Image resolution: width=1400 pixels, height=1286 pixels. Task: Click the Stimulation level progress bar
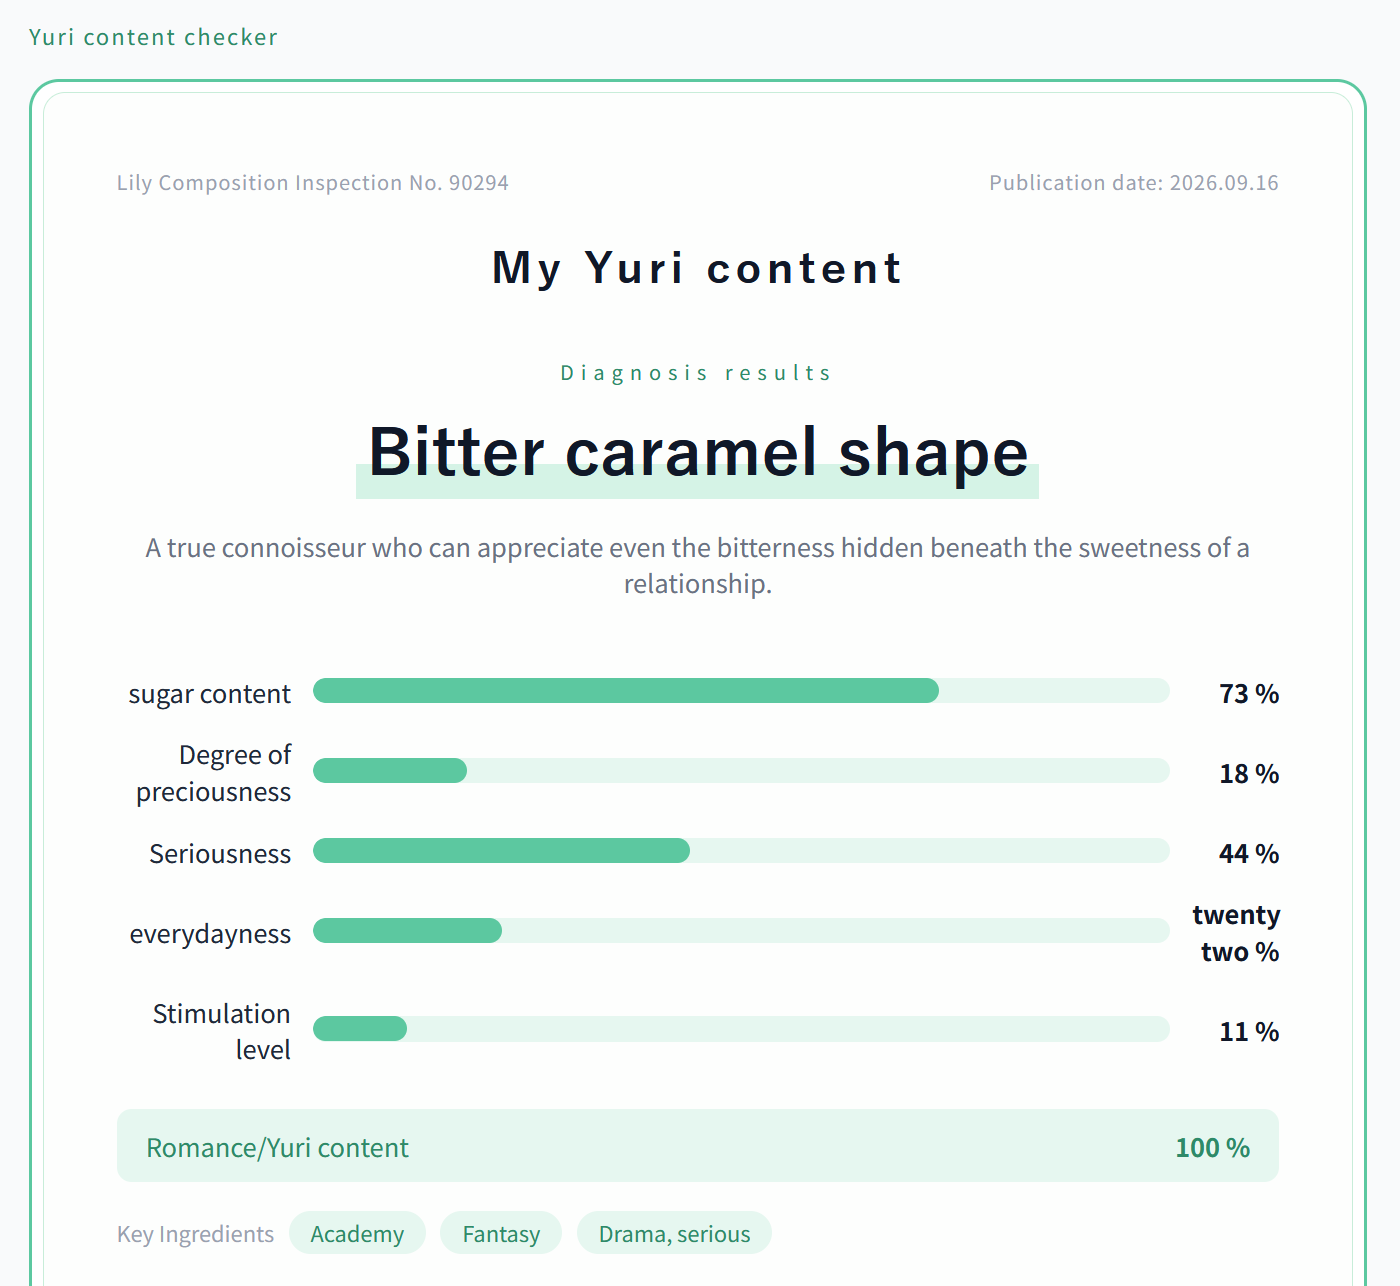click(x=741, y=1028)
